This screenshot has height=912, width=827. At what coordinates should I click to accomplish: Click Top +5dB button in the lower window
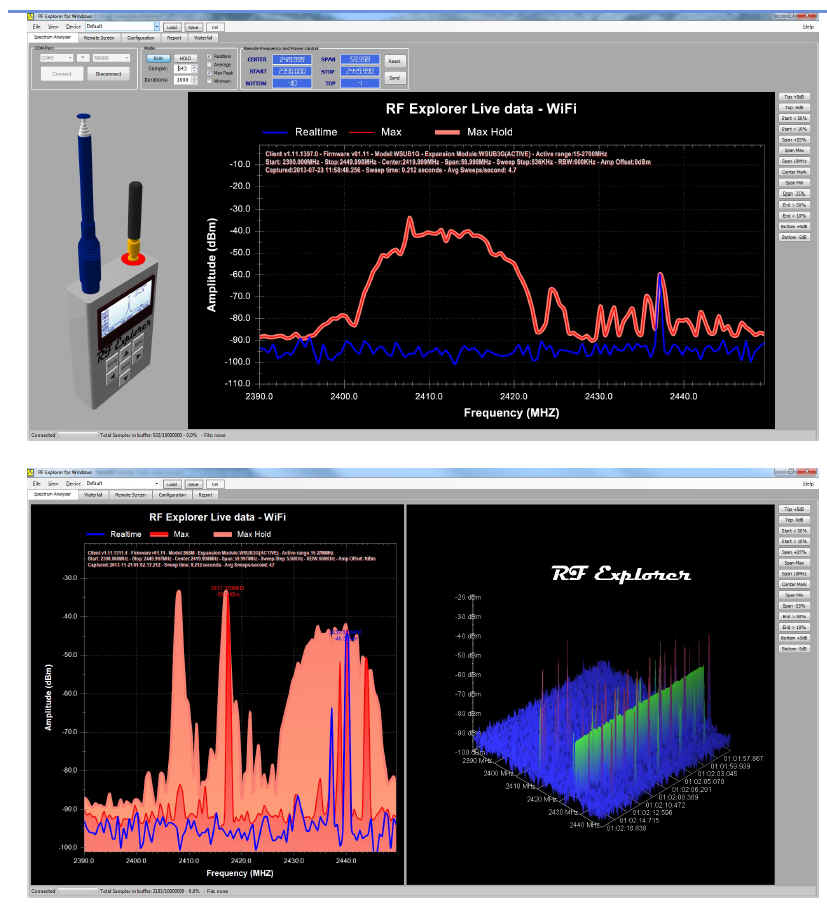tap(794, 509)
